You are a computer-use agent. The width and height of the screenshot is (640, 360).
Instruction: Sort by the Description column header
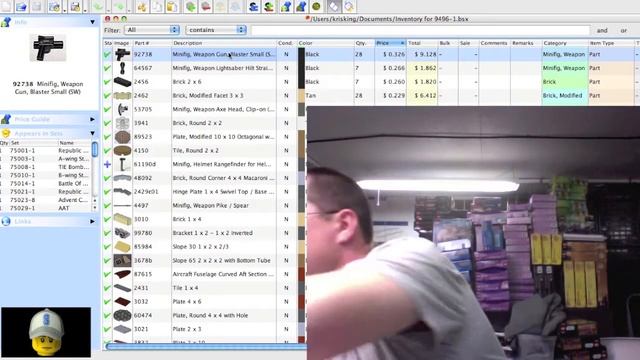[224, 43]
